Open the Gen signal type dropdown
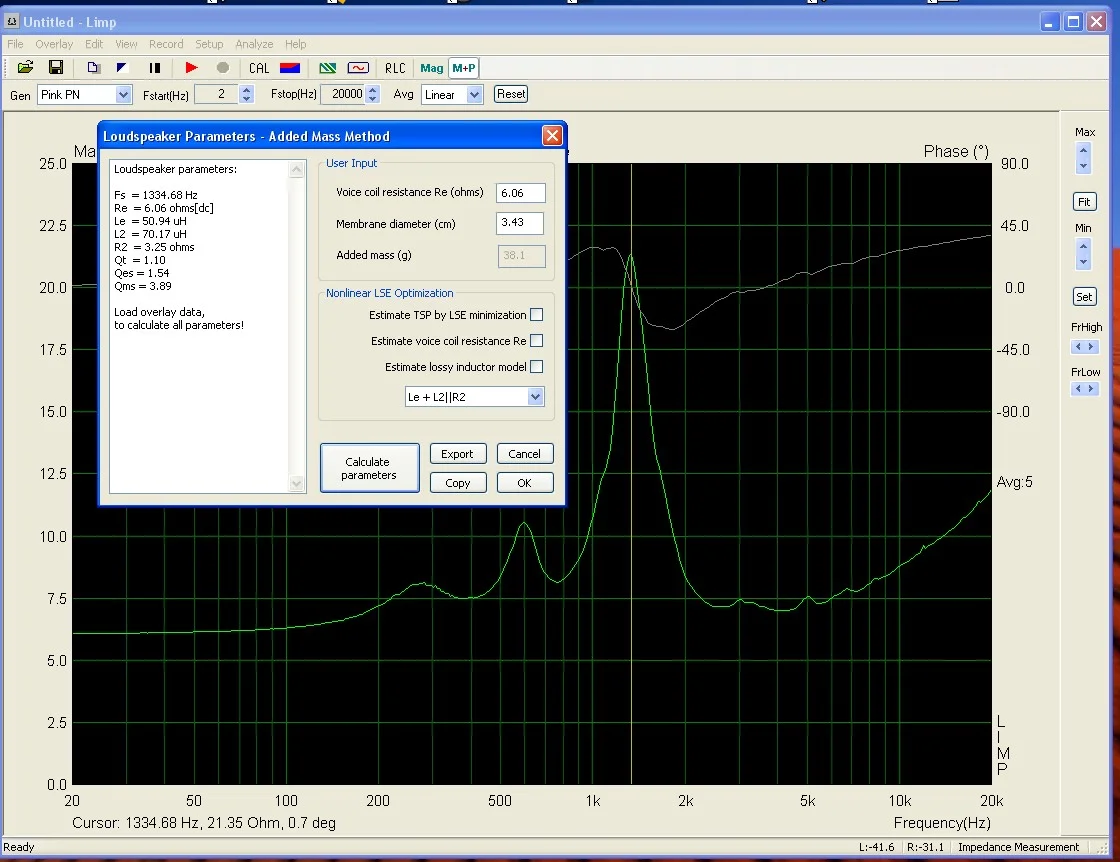 coord(122,94)
